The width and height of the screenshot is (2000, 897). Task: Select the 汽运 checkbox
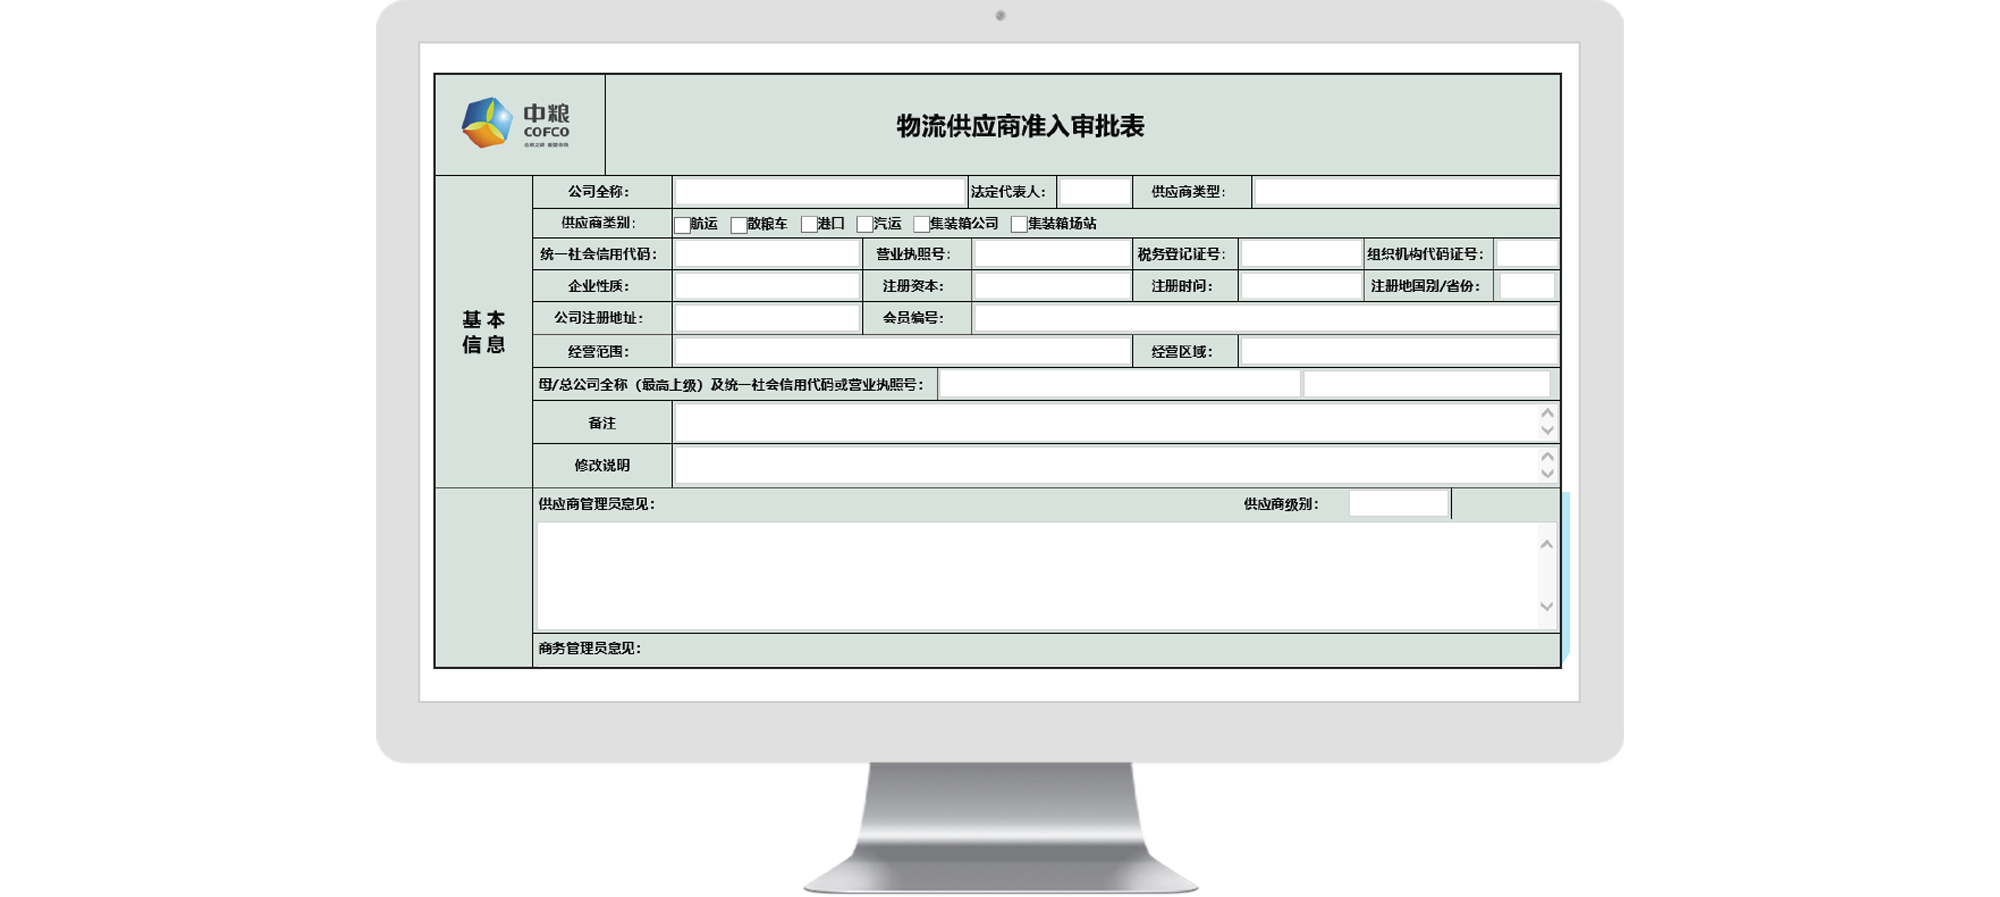click(x=864, y=225)
